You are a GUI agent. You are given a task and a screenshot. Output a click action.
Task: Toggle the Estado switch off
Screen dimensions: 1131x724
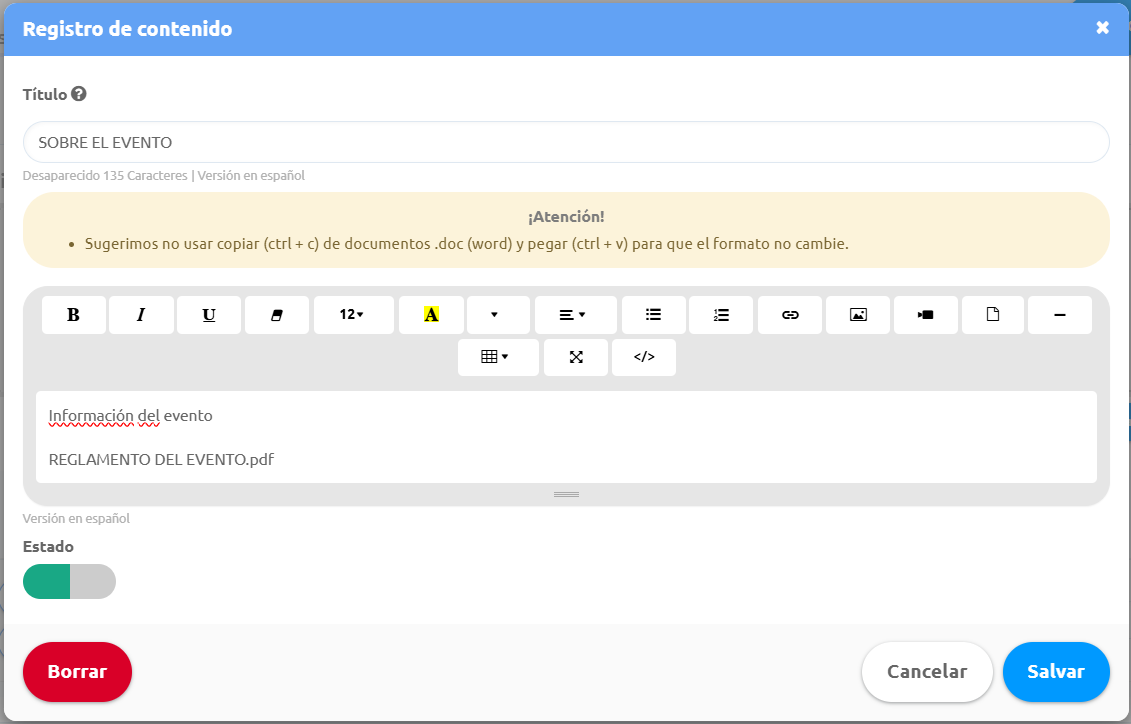coord(69,581)
